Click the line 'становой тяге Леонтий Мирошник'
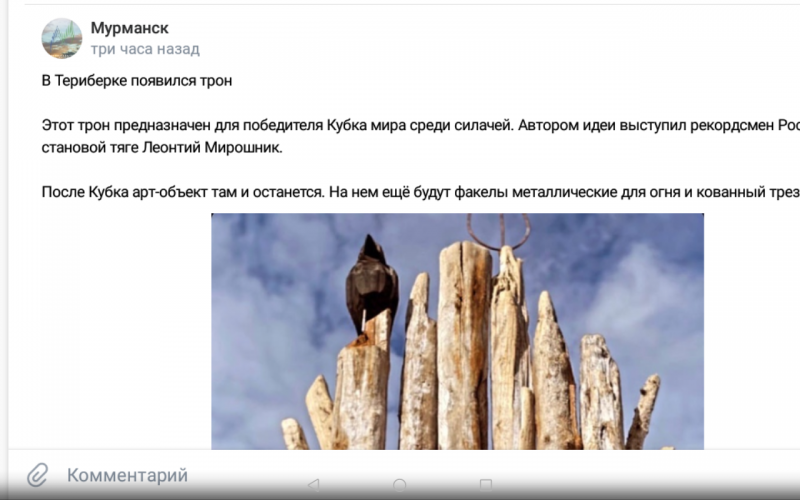The width and height of the screenshot is (800, 500). pos(162,147)
